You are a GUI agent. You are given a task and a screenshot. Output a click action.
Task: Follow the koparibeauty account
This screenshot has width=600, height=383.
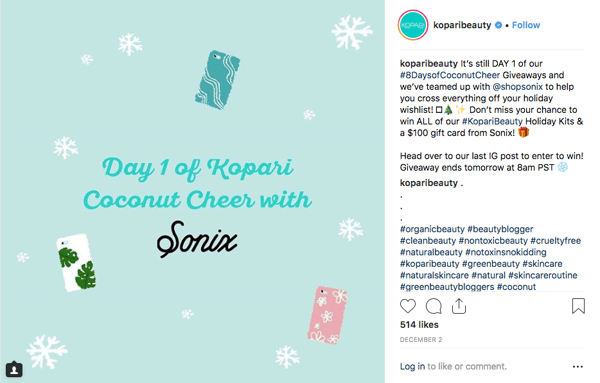[526, 25]
